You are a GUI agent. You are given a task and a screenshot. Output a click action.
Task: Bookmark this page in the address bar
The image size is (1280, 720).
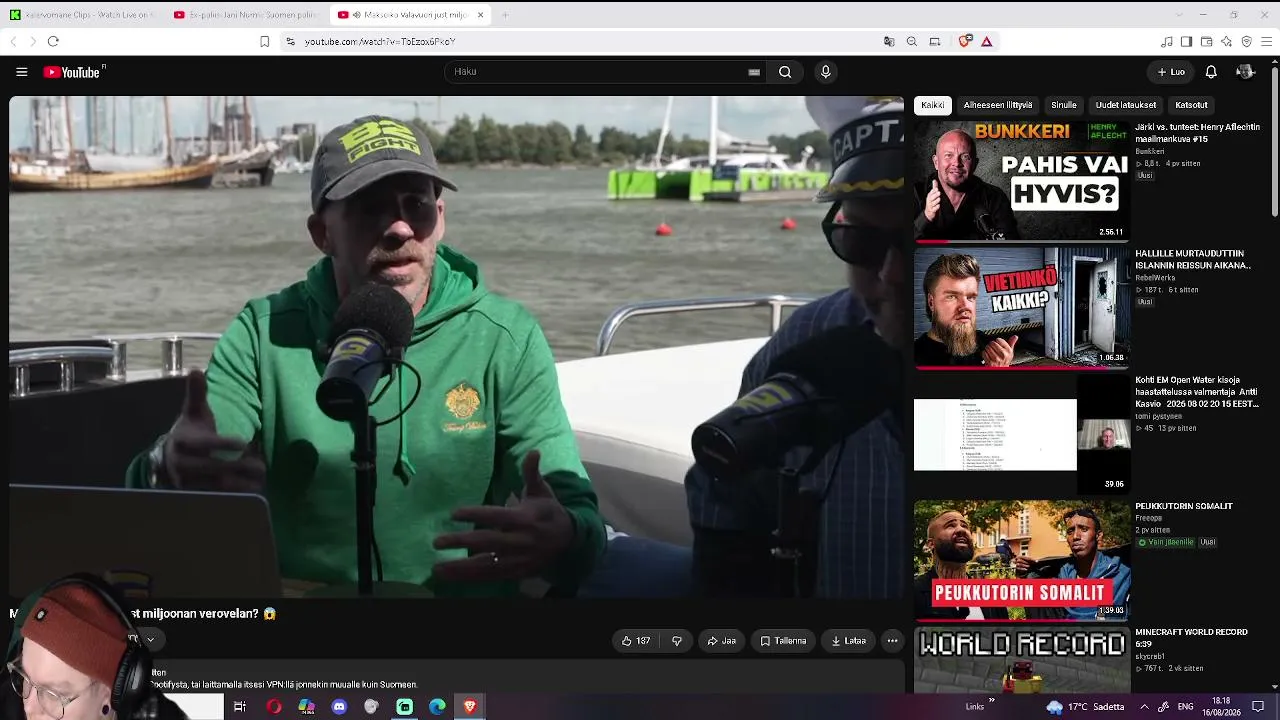[x=264, y=41]
